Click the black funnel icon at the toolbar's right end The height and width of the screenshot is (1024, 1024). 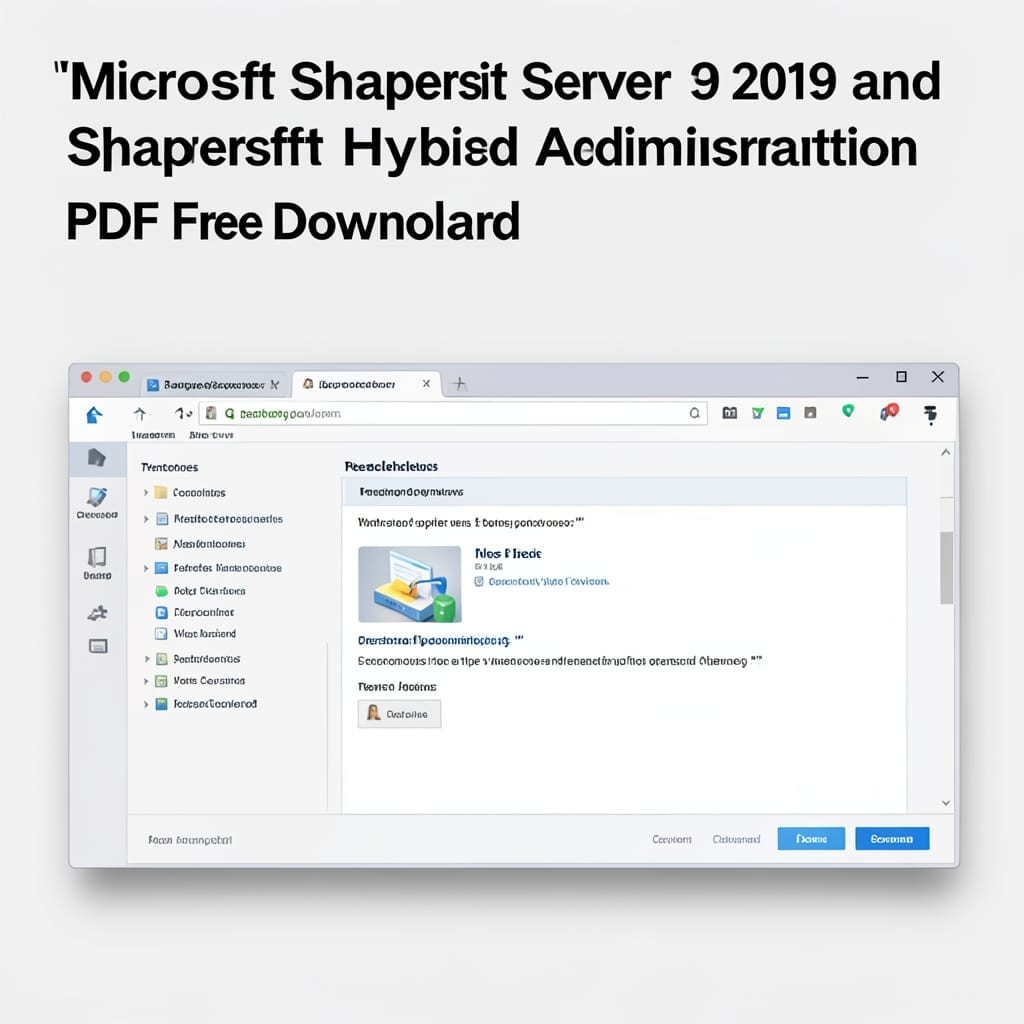point(931,414)
